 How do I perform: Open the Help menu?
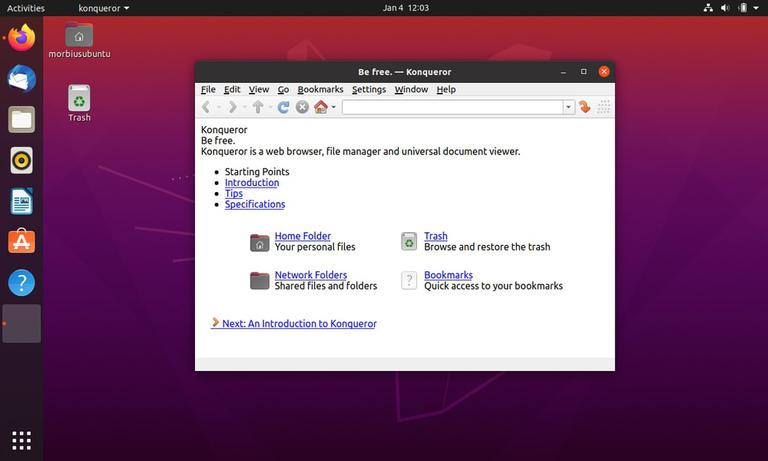[x=446, y=89]
